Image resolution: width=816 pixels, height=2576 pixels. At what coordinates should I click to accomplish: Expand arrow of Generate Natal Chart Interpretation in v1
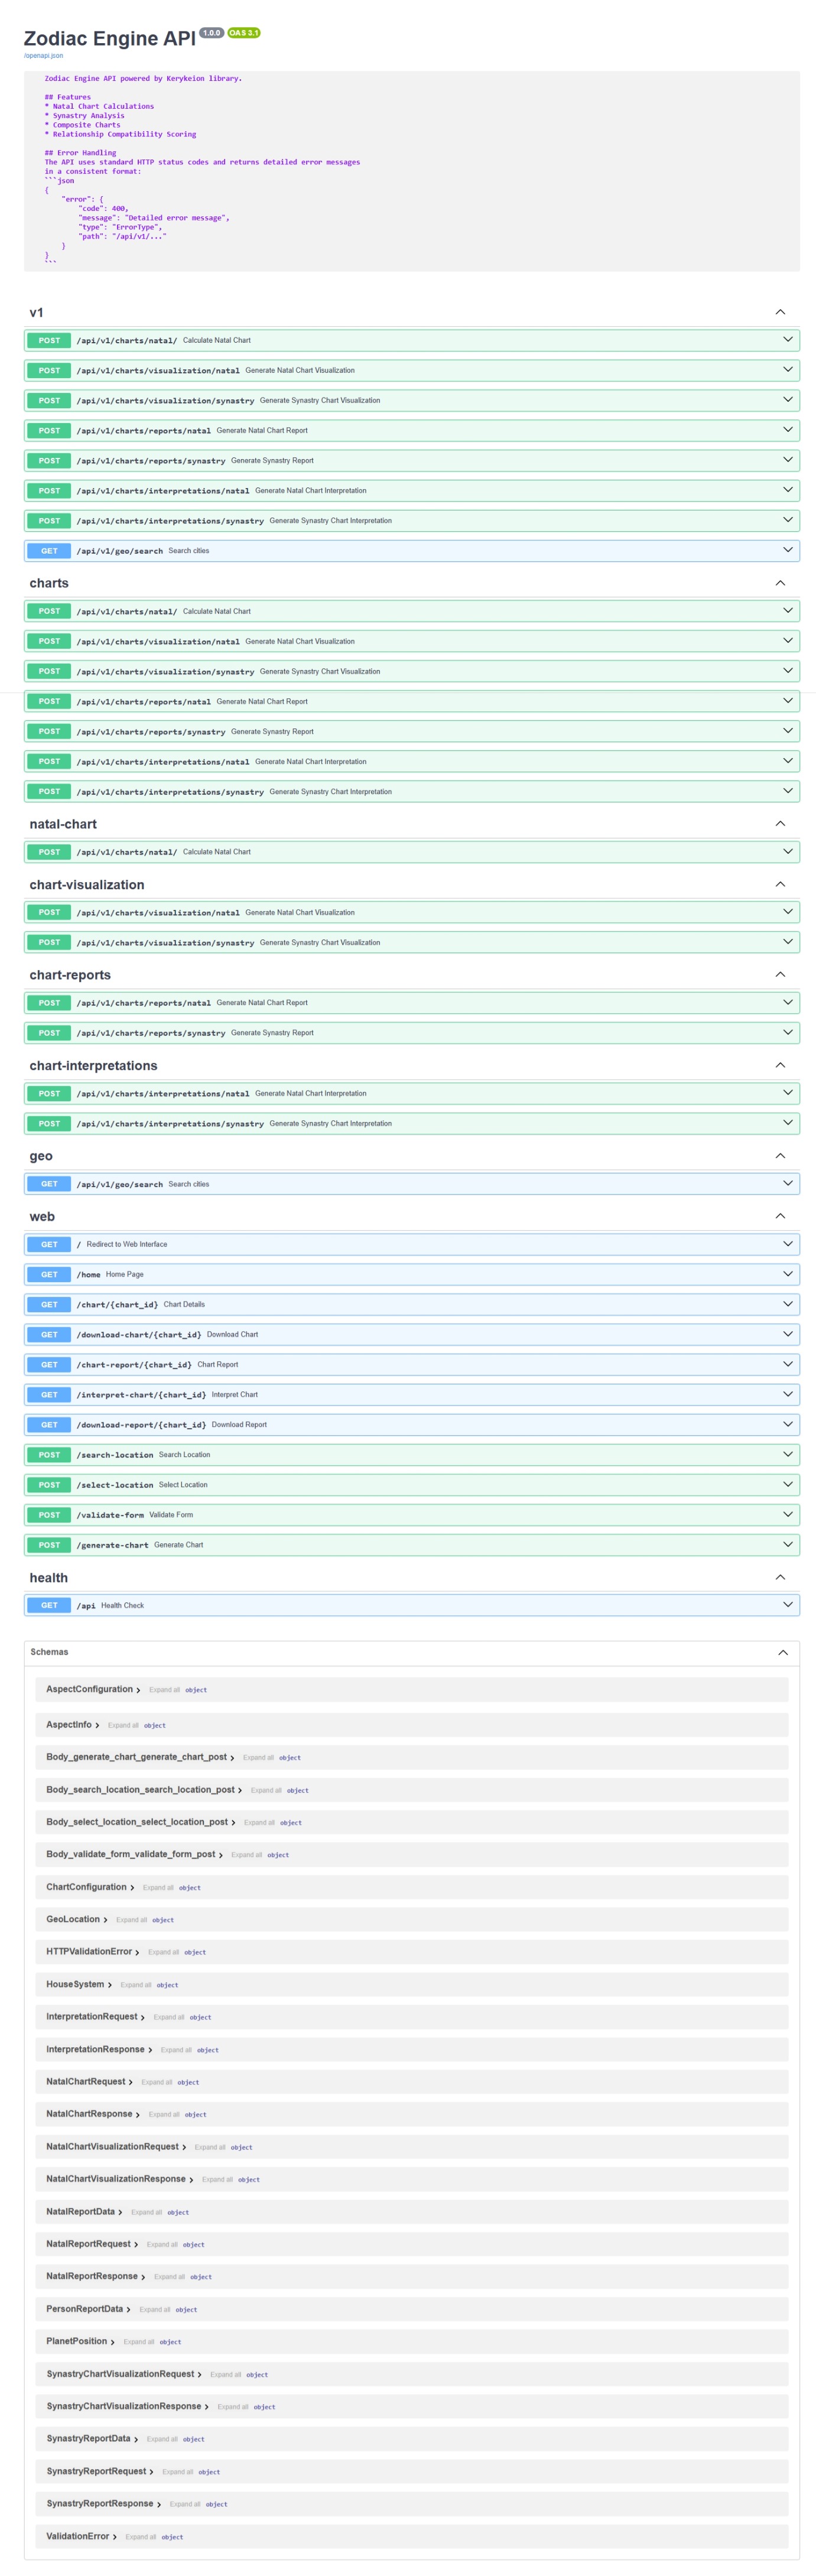point(788,490)
